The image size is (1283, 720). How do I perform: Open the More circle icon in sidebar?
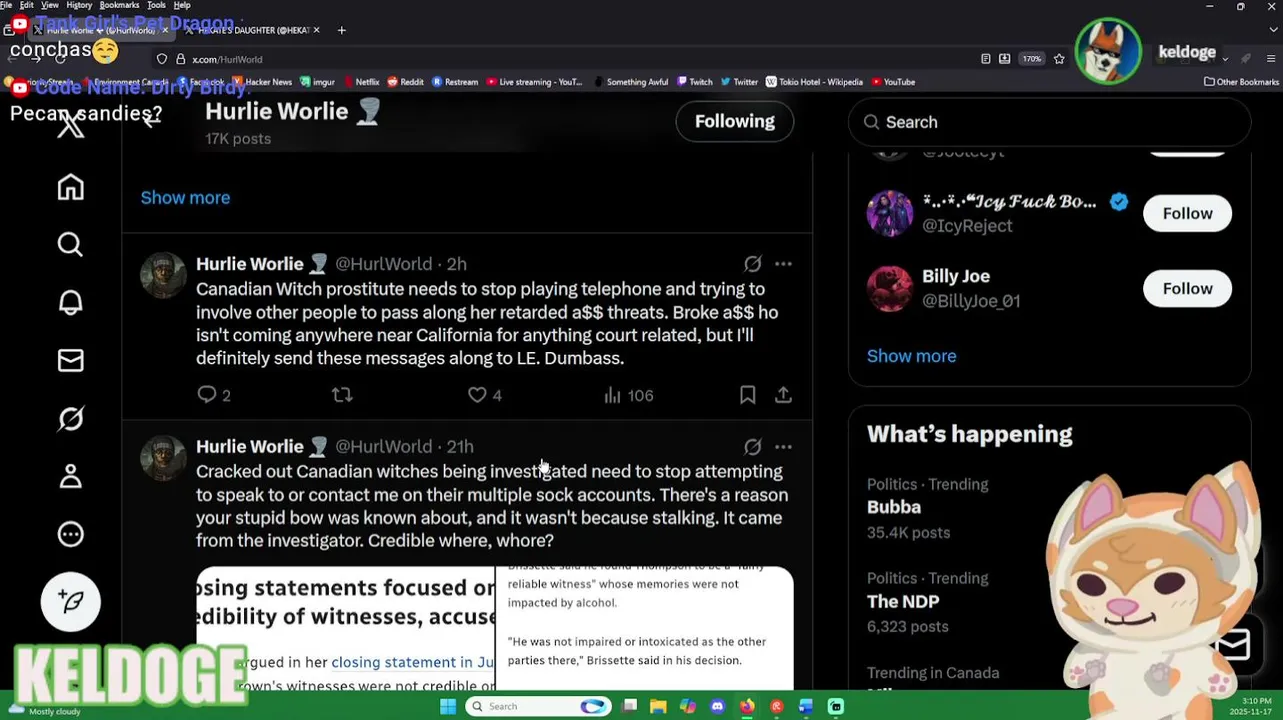pos(70,534)
